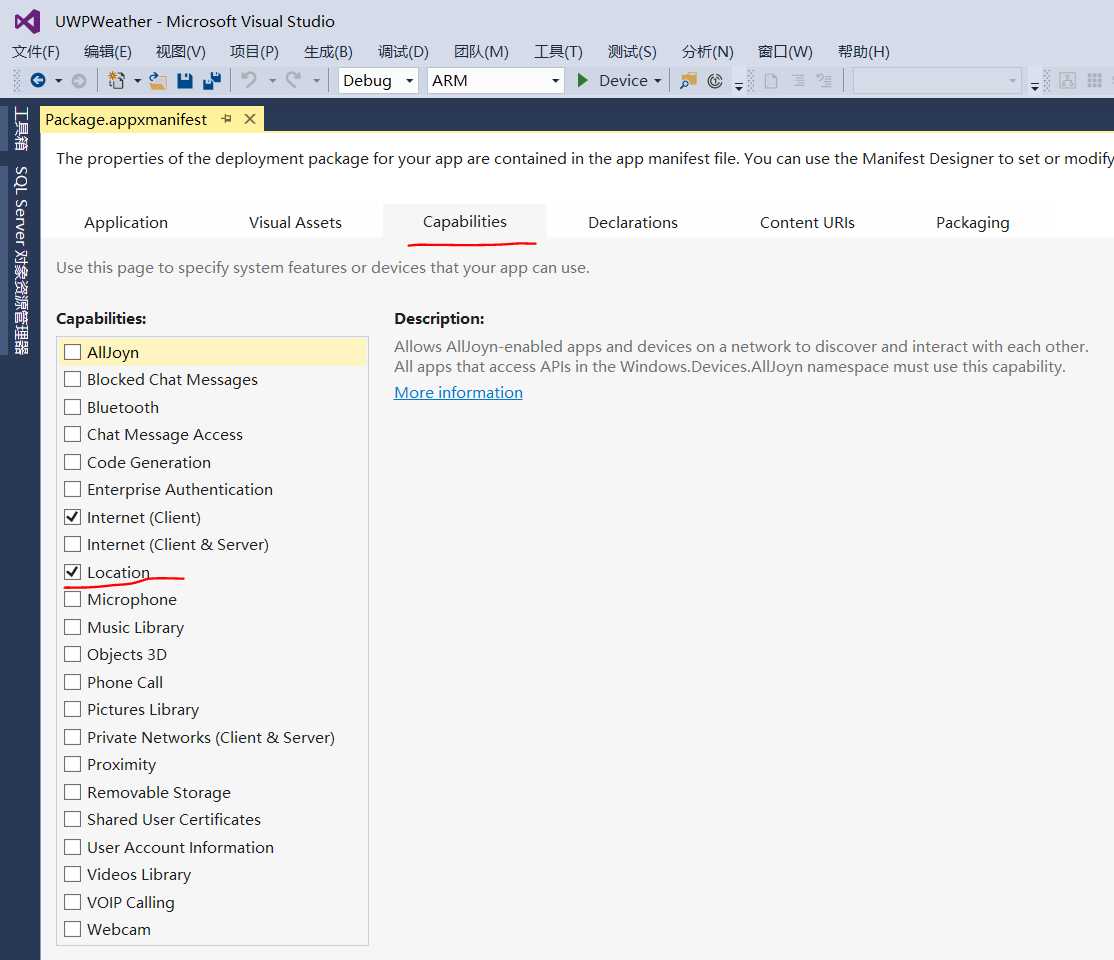Enable the Microphone capability

72,599
